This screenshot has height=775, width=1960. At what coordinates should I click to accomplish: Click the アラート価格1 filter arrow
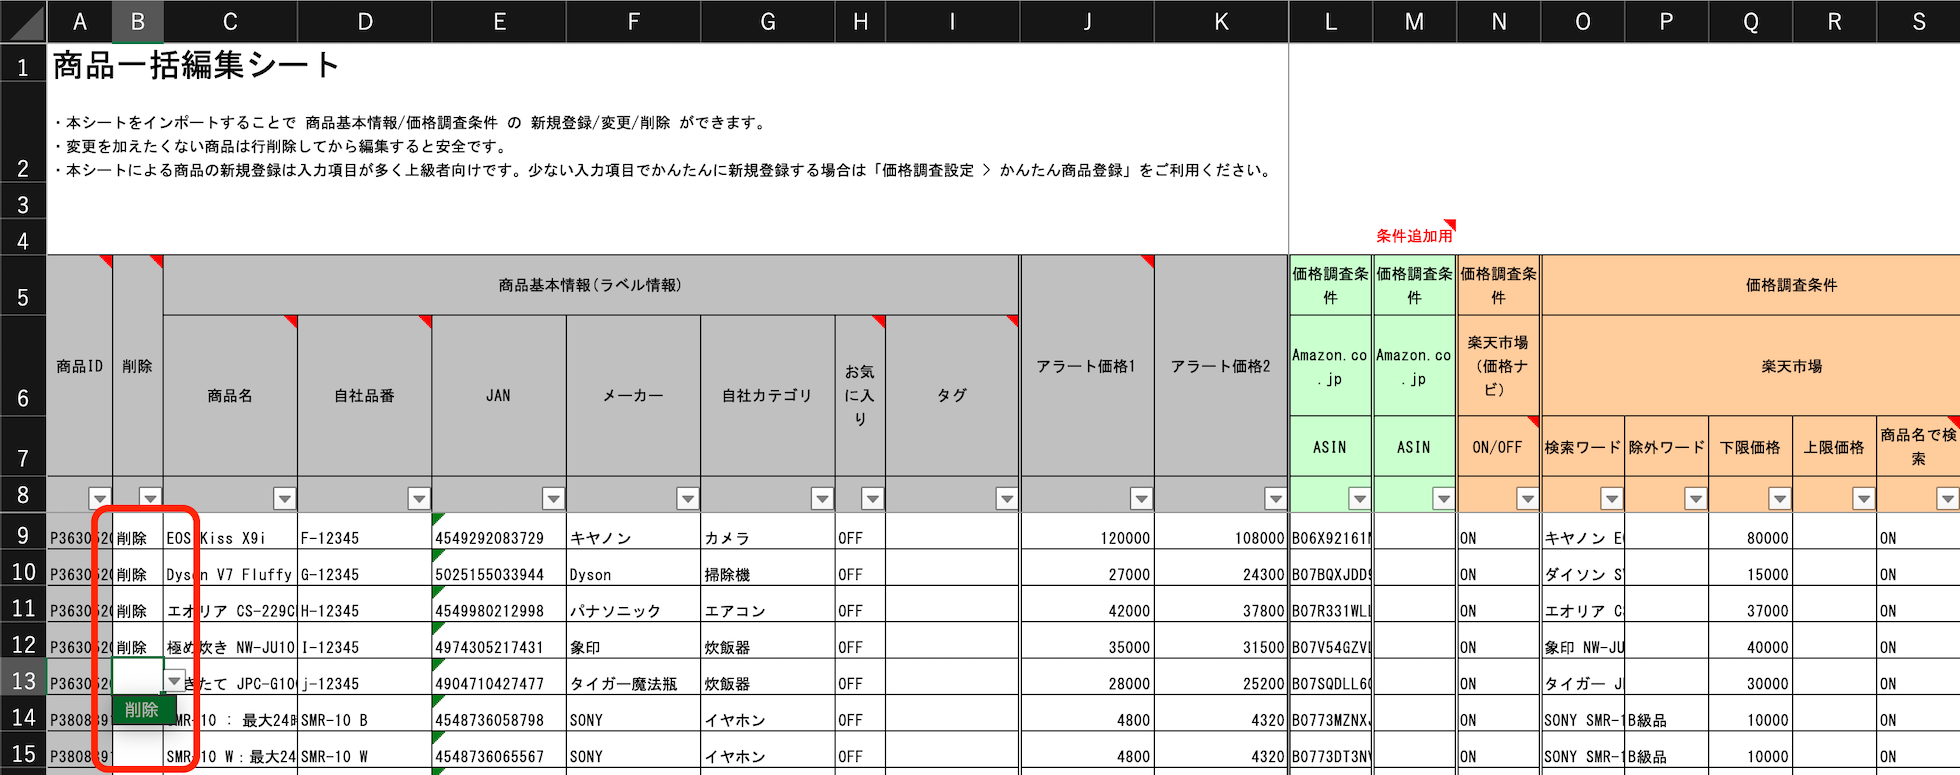(1141, 498)
